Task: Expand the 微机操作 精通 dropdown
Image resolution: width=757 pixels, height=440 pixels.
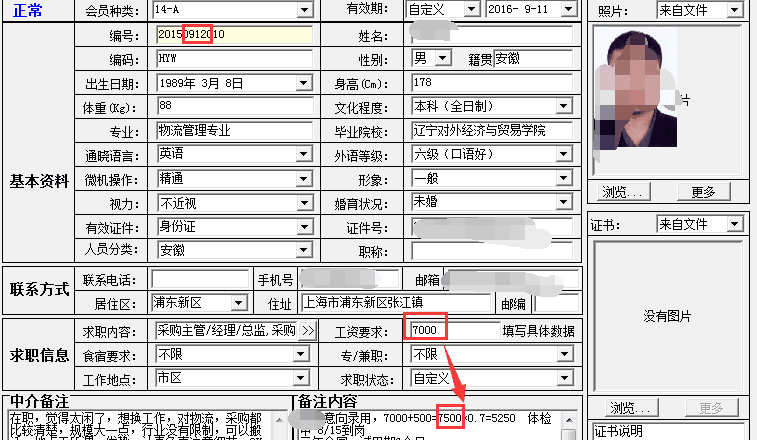Action: 303,179
